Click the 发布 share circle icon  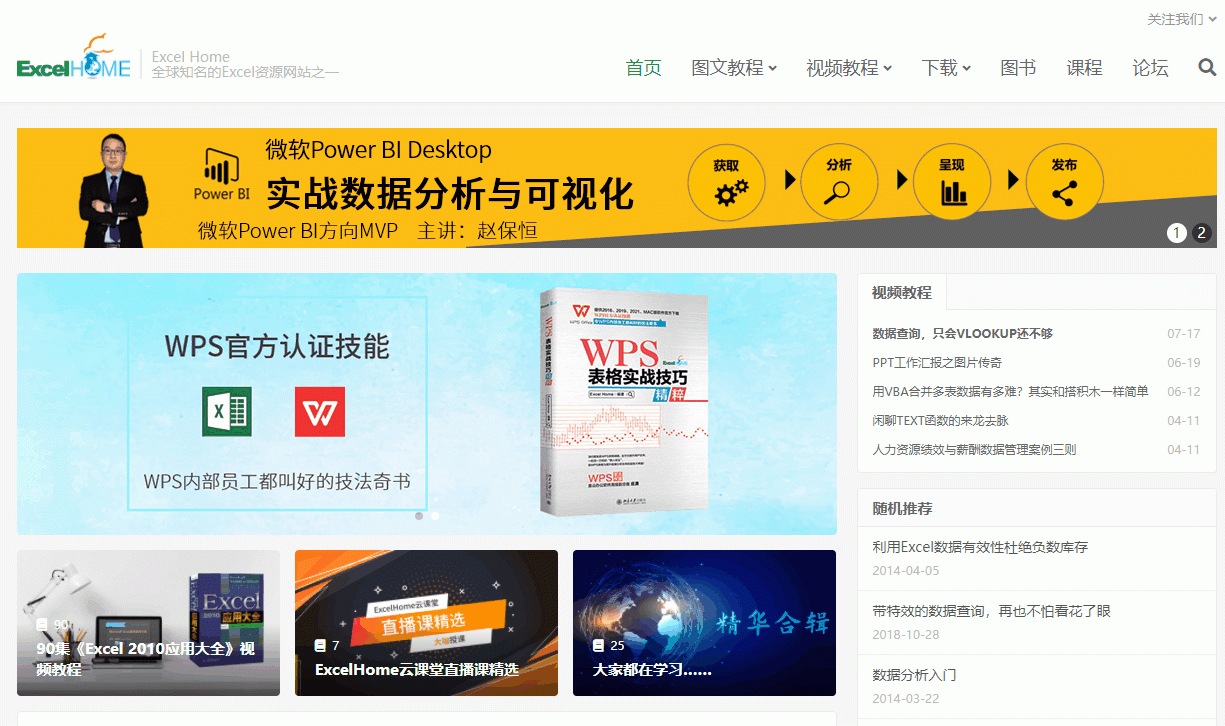[x=1065, y=183]
